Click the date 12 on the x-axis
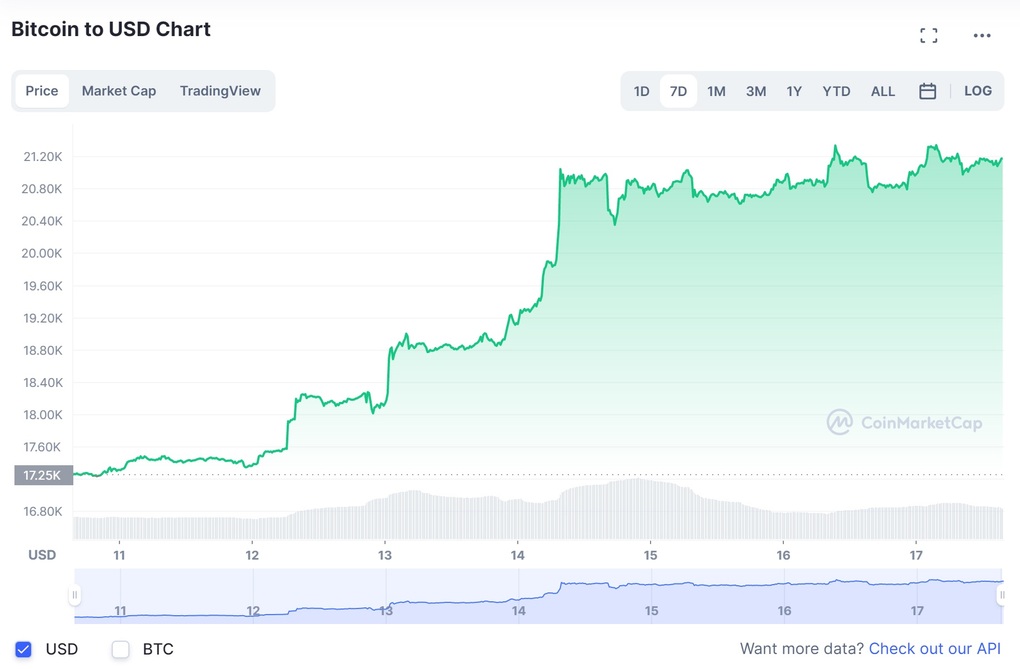This screenshot has width=1020, height=669. pyautogui.click(x=252, y=555)
